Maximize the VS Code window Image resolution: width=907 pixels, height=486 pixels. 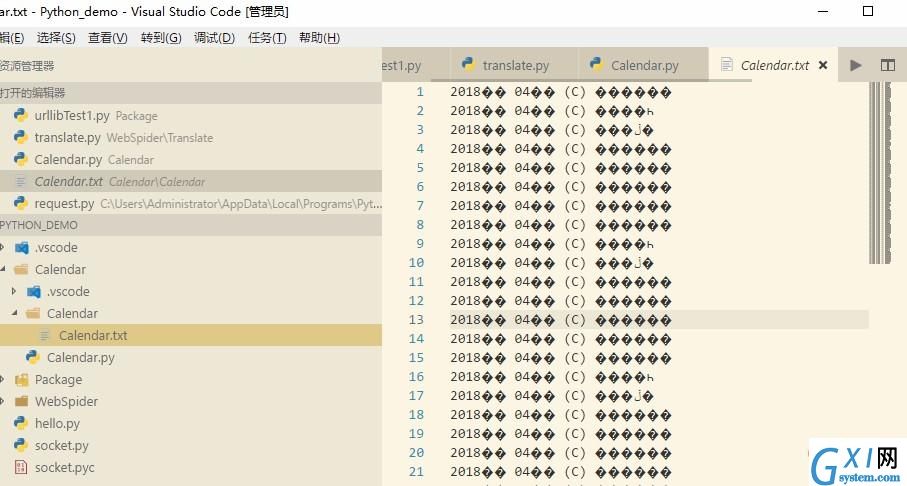(x=868, y=11)
